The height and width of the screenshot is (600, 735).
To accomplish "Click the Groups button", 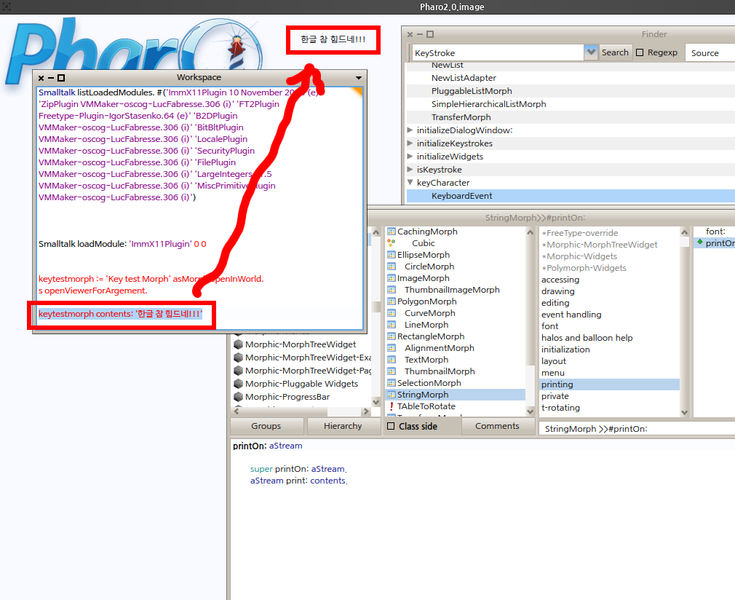I will (x=266, y=427).
